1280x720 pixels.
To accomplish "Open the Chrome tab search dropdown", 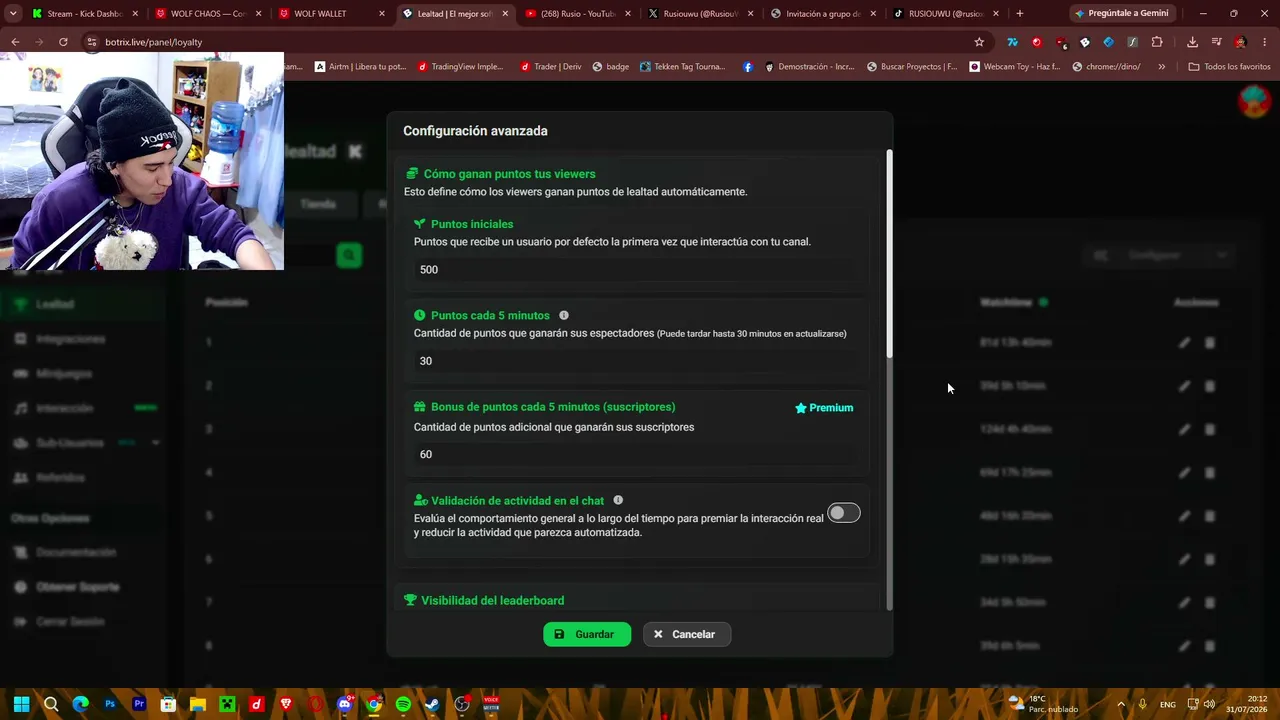I will 13,14.
